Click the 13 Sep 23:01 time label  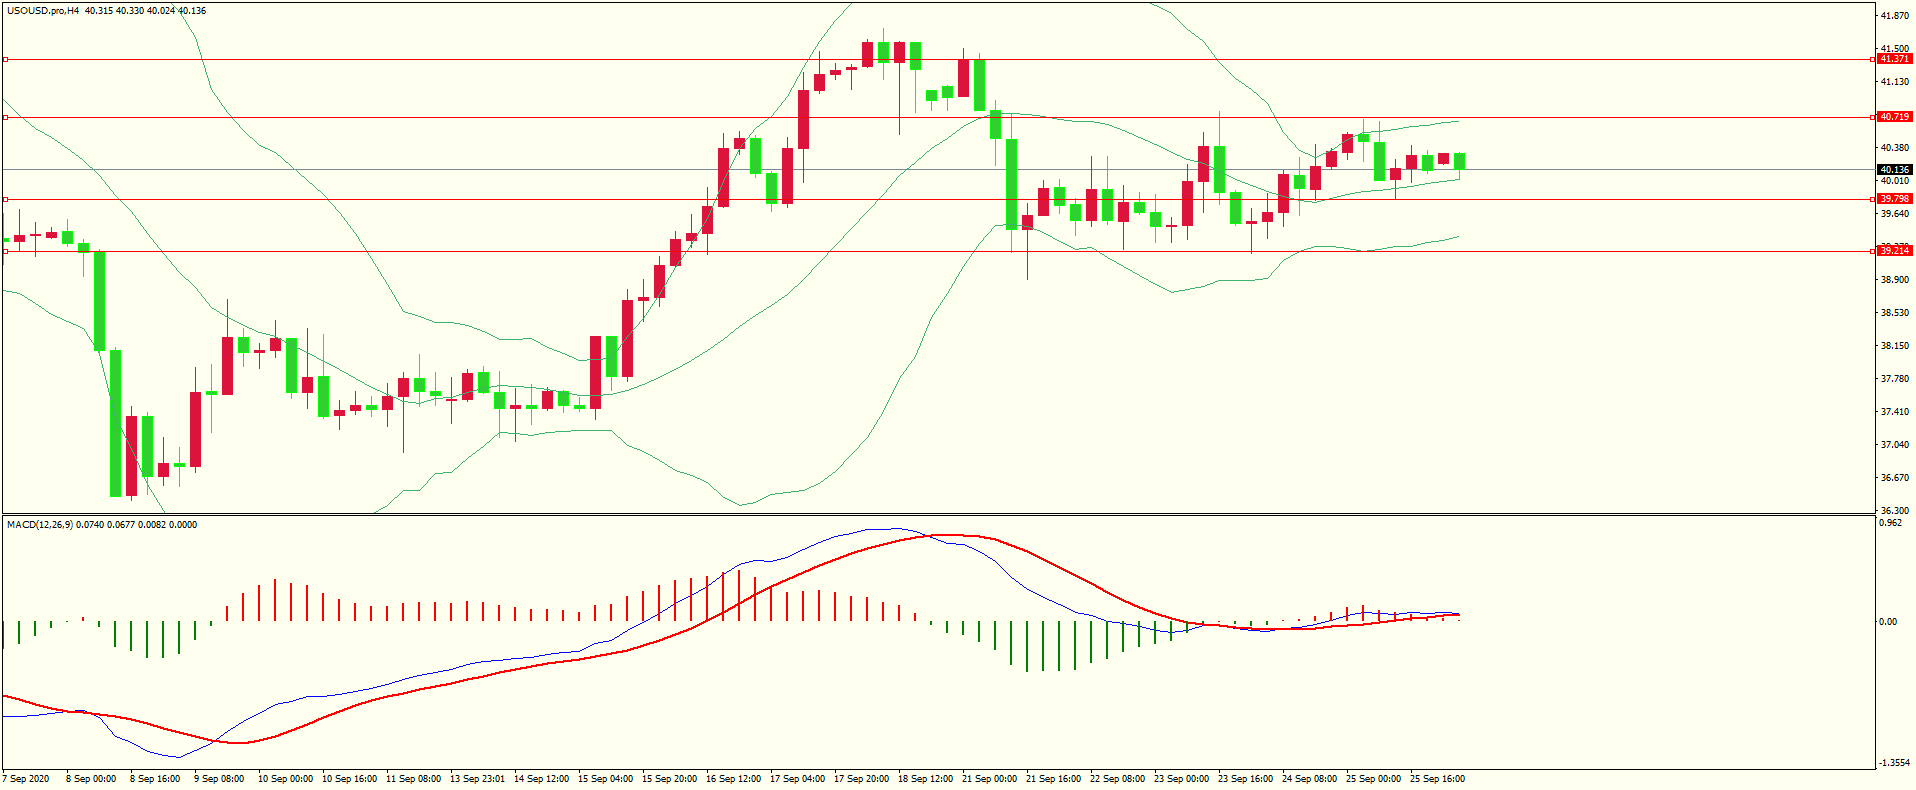point(477,779)
